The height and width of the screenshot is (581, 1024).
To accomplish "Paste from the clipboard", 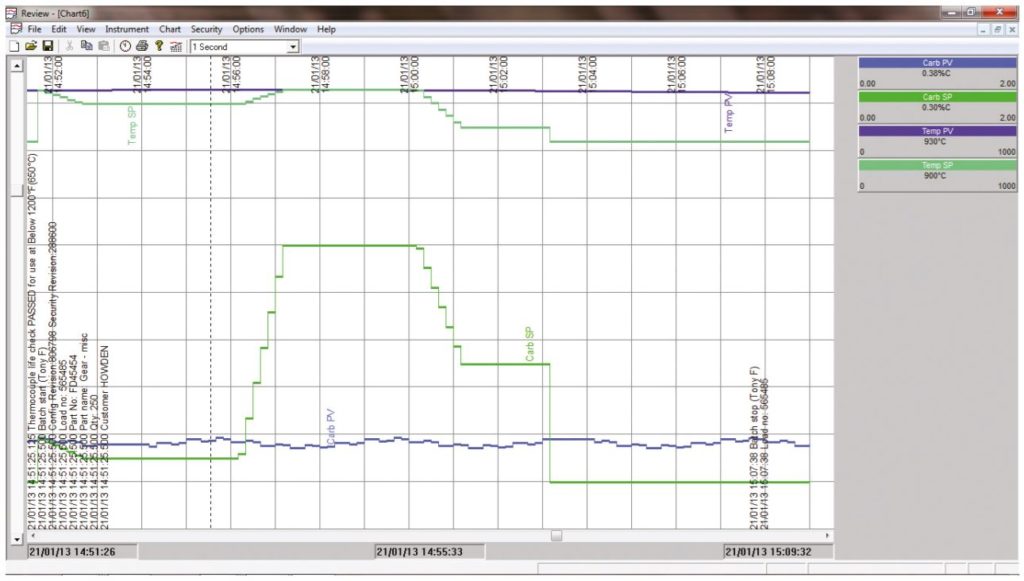I will [103, 44].
